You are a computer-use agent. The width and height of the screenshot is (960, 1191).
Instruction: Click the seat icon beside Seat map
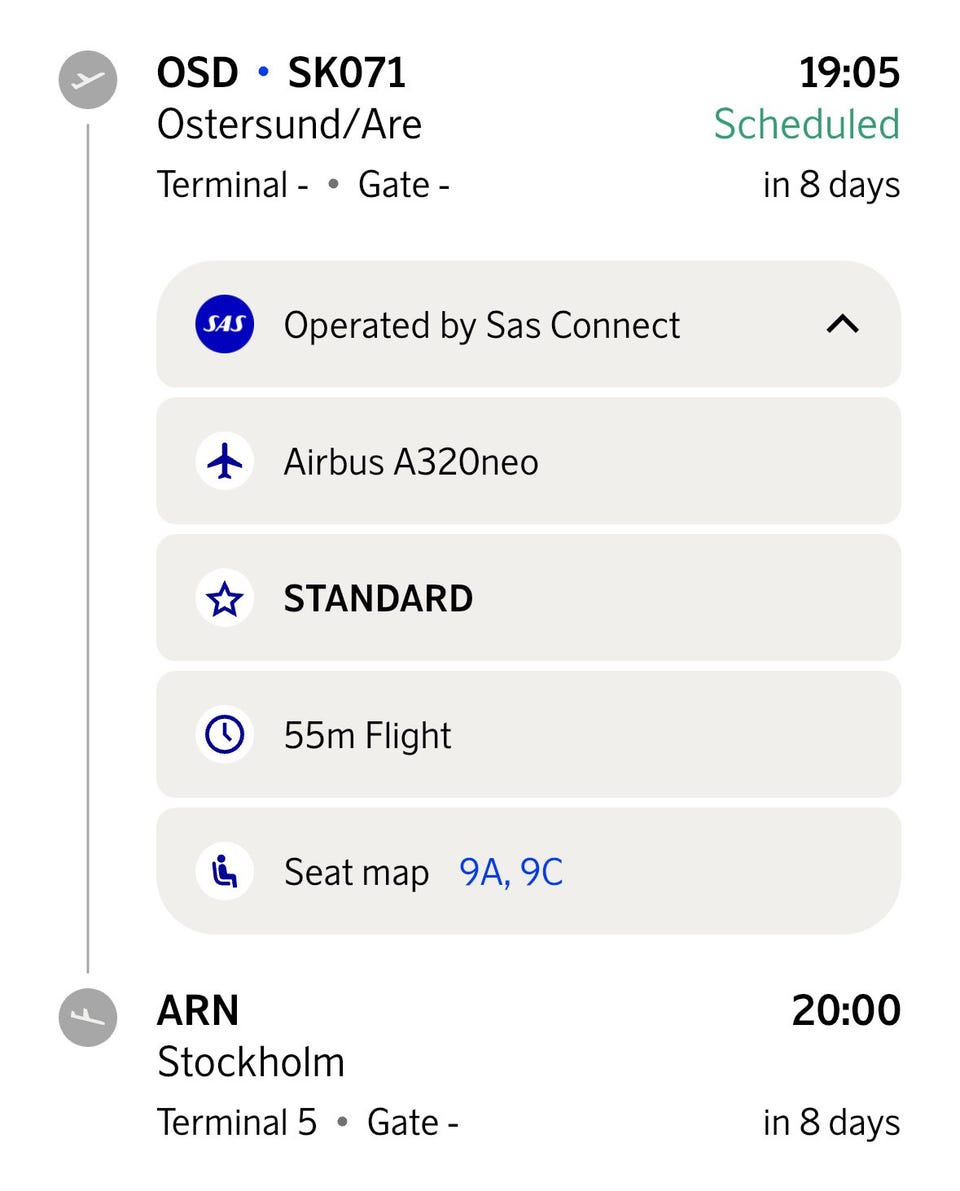[224, 872]
